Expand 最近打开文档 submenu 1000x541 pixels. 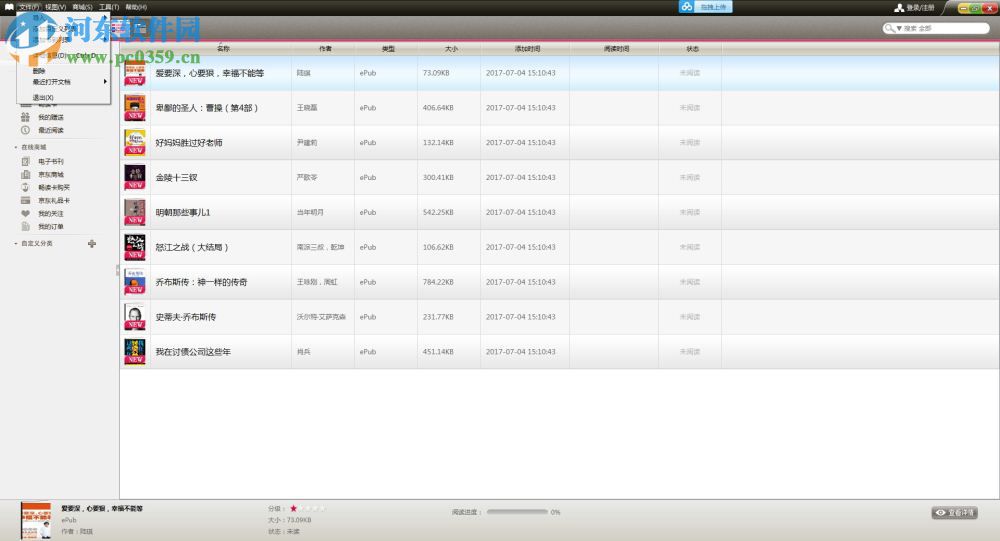click(63, 82)
